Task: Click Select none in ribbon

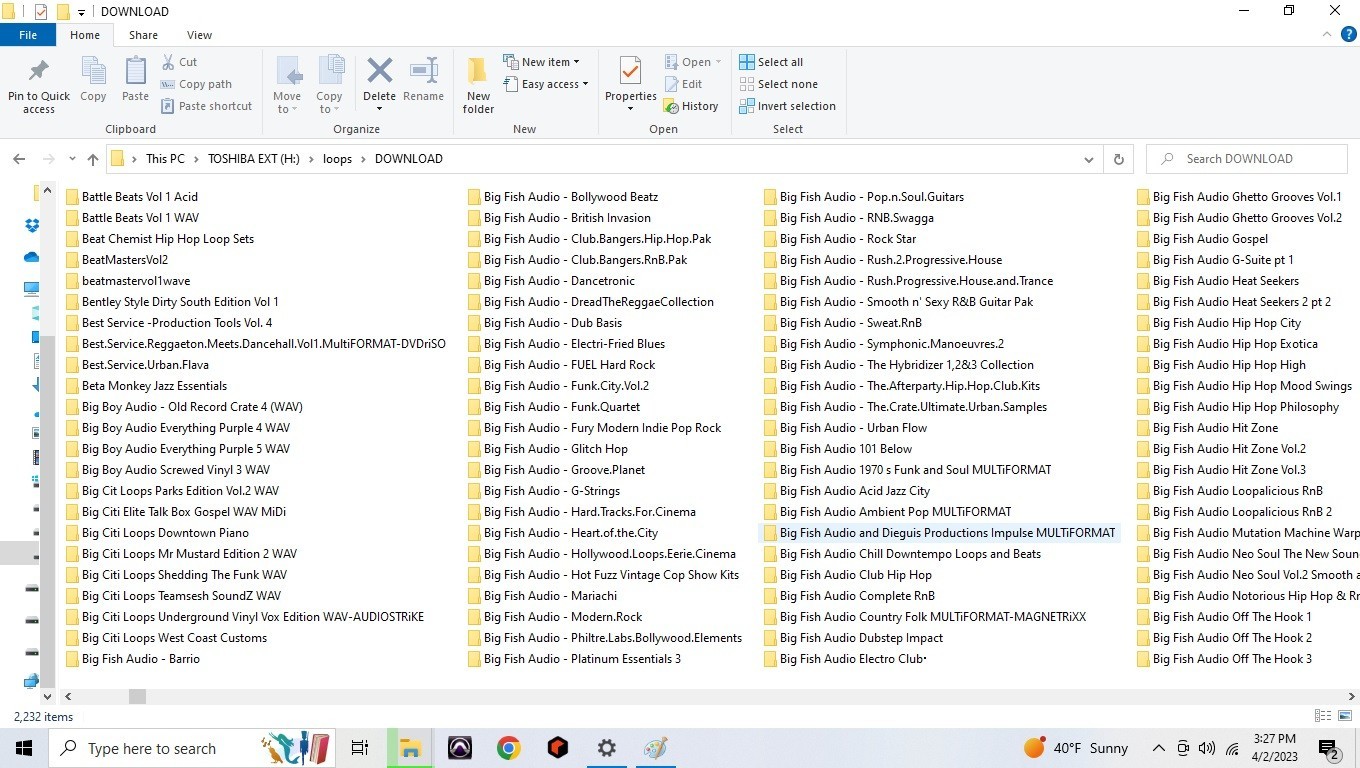Action: tap(778, 84)
